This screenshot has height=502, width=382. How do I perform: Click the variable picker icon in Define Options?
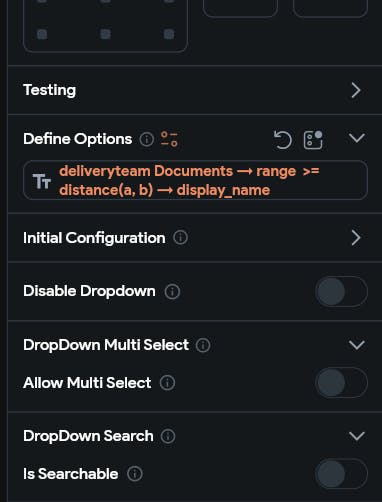[x=313, y=140]
